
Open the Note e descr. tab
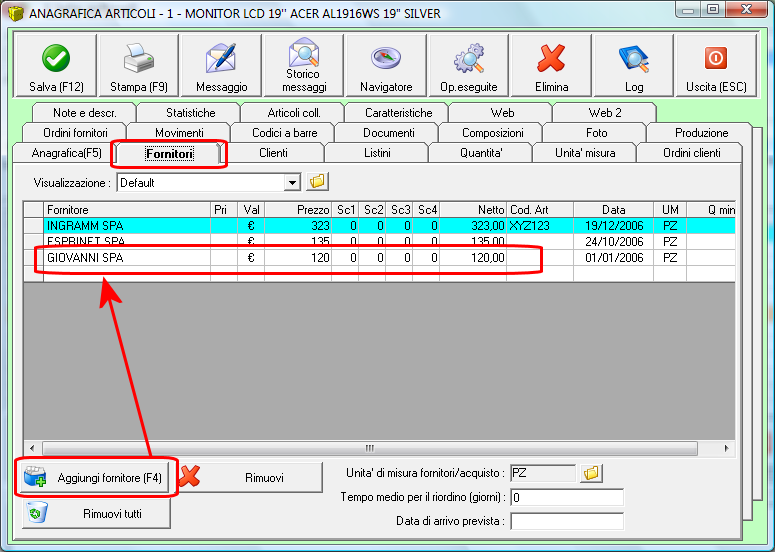point(85,113)
